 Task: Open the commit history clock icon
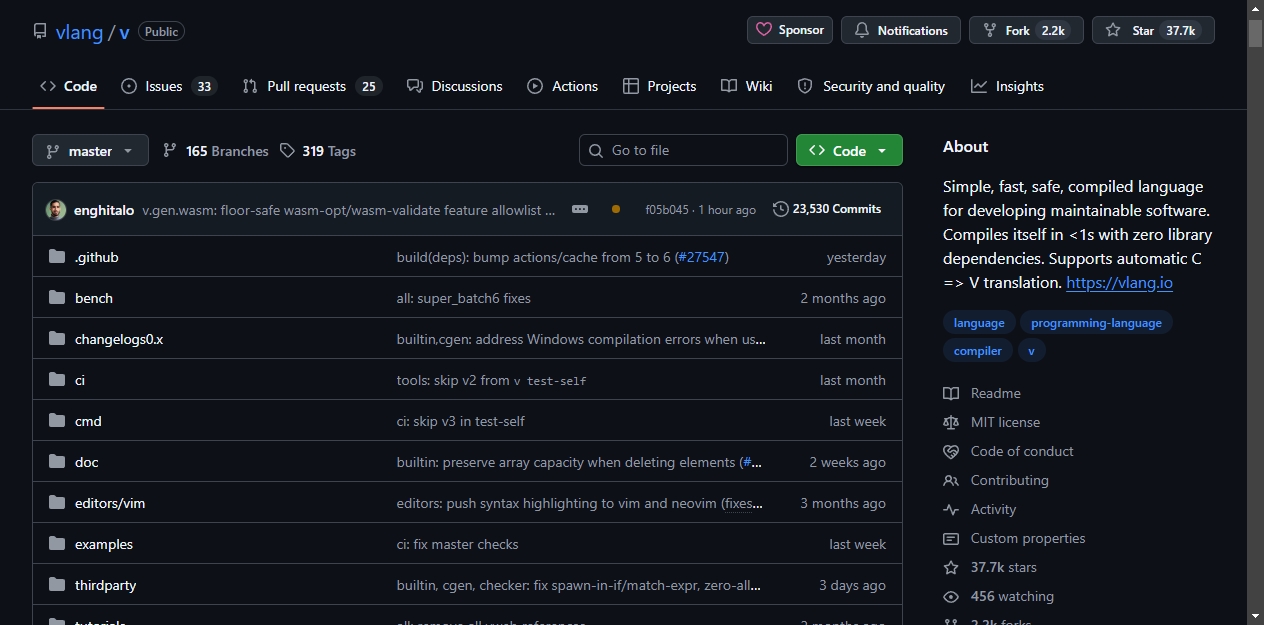pos(780,209)
